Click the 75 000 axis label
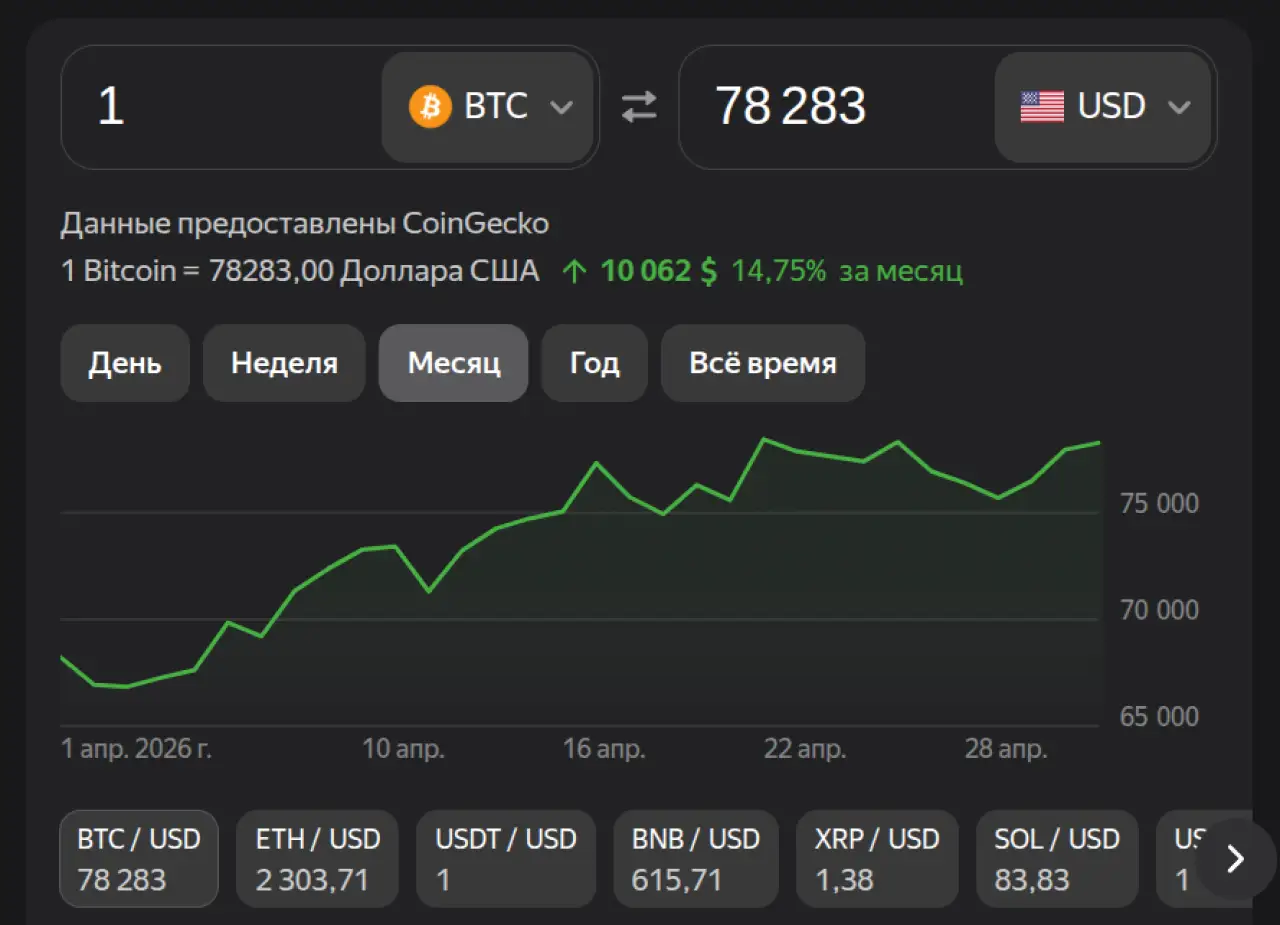Image resolution: width=1280 pixels, height=925 pixels. tap(1158, 503)
